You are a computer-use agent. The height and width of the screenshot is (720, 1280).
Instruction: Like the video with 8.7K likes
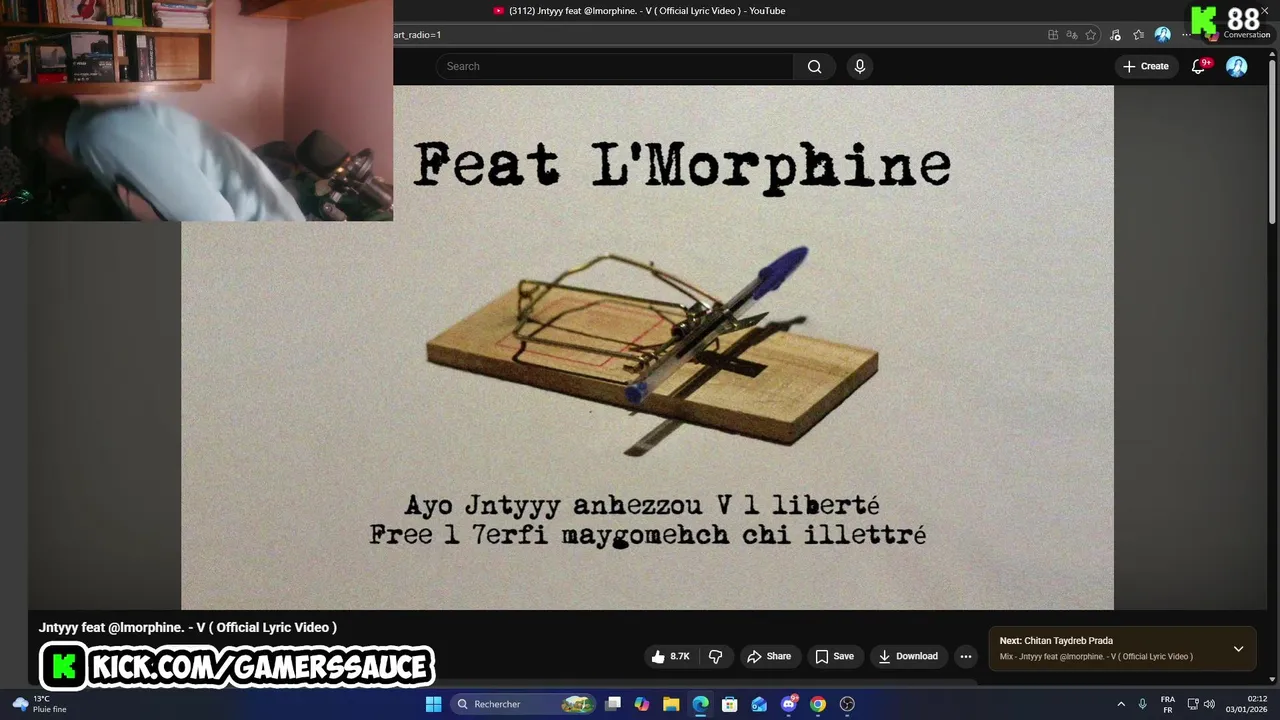670,656
